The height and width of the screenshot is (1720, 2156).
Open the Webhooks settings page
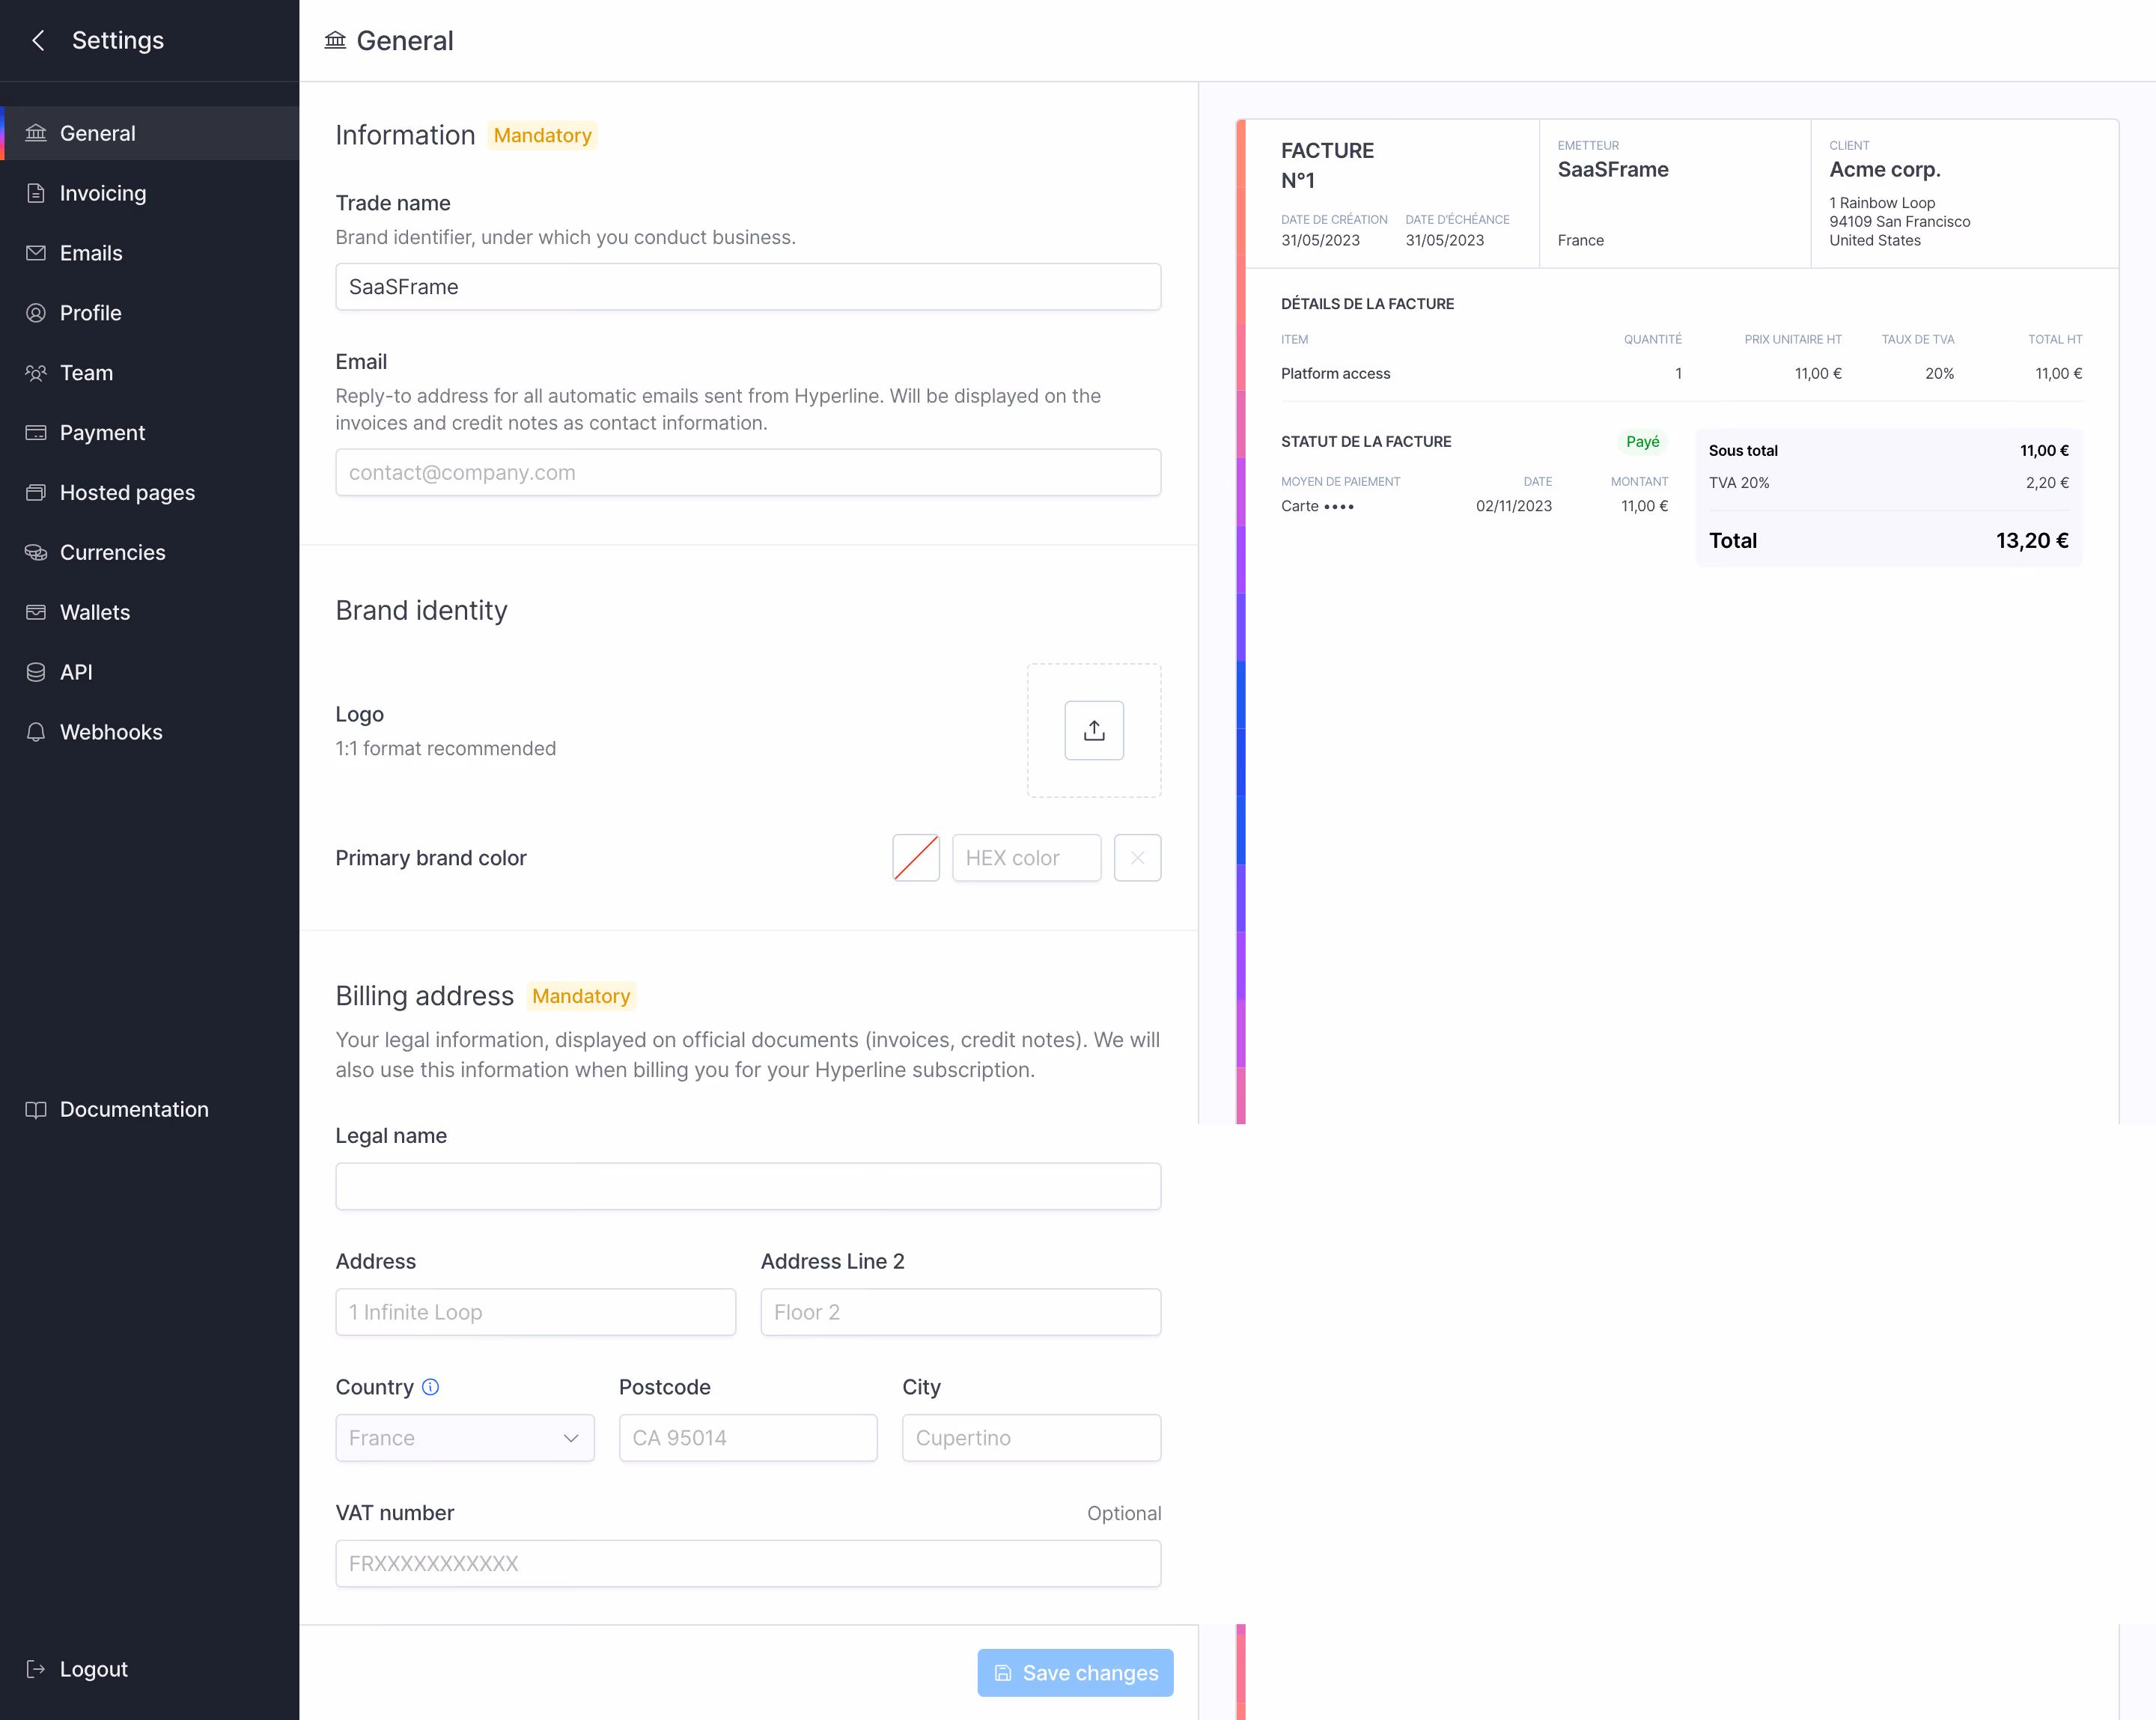coord(150,732)
